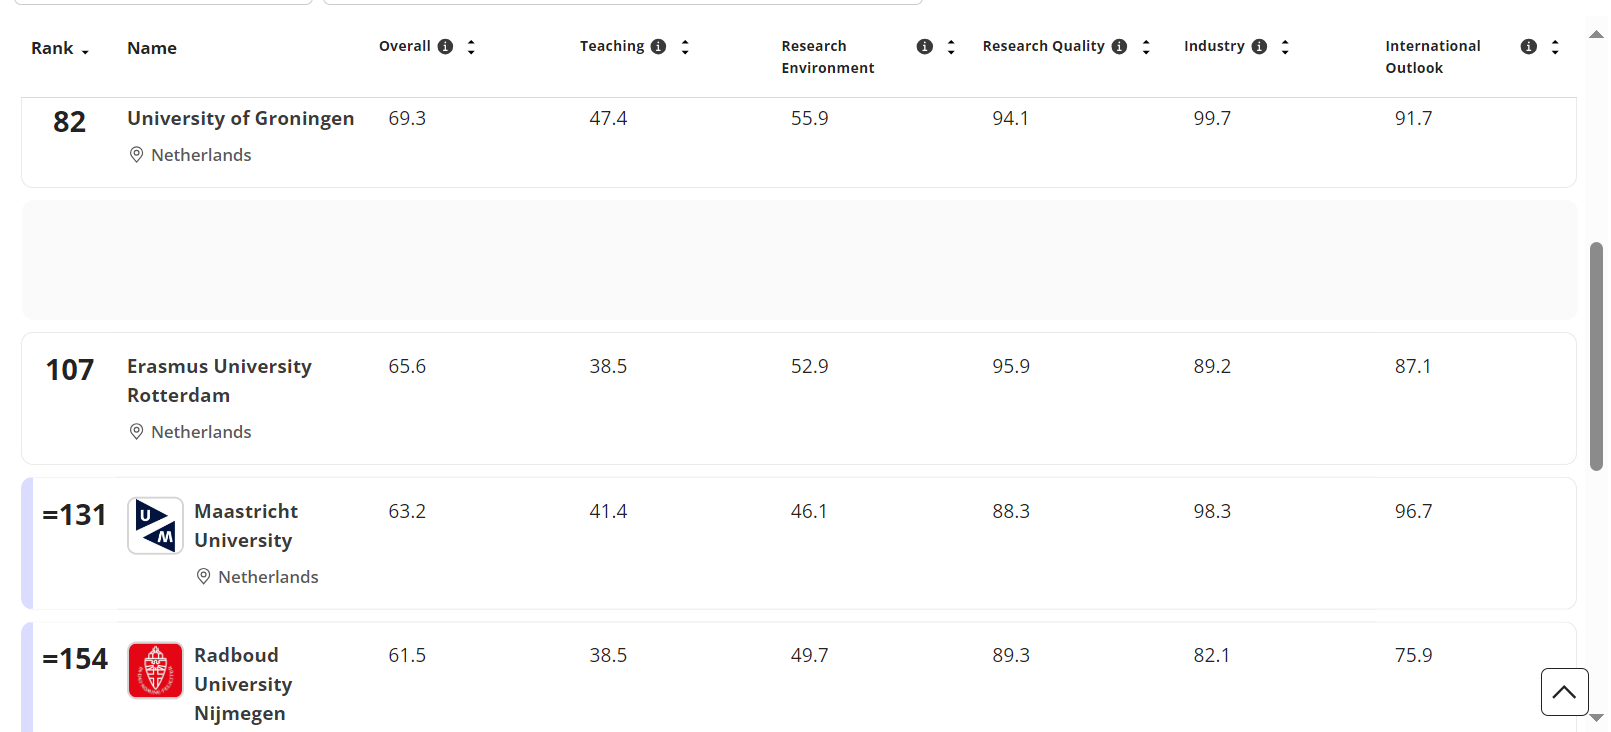Click the Radboud University red crest logo

point(155,670)
